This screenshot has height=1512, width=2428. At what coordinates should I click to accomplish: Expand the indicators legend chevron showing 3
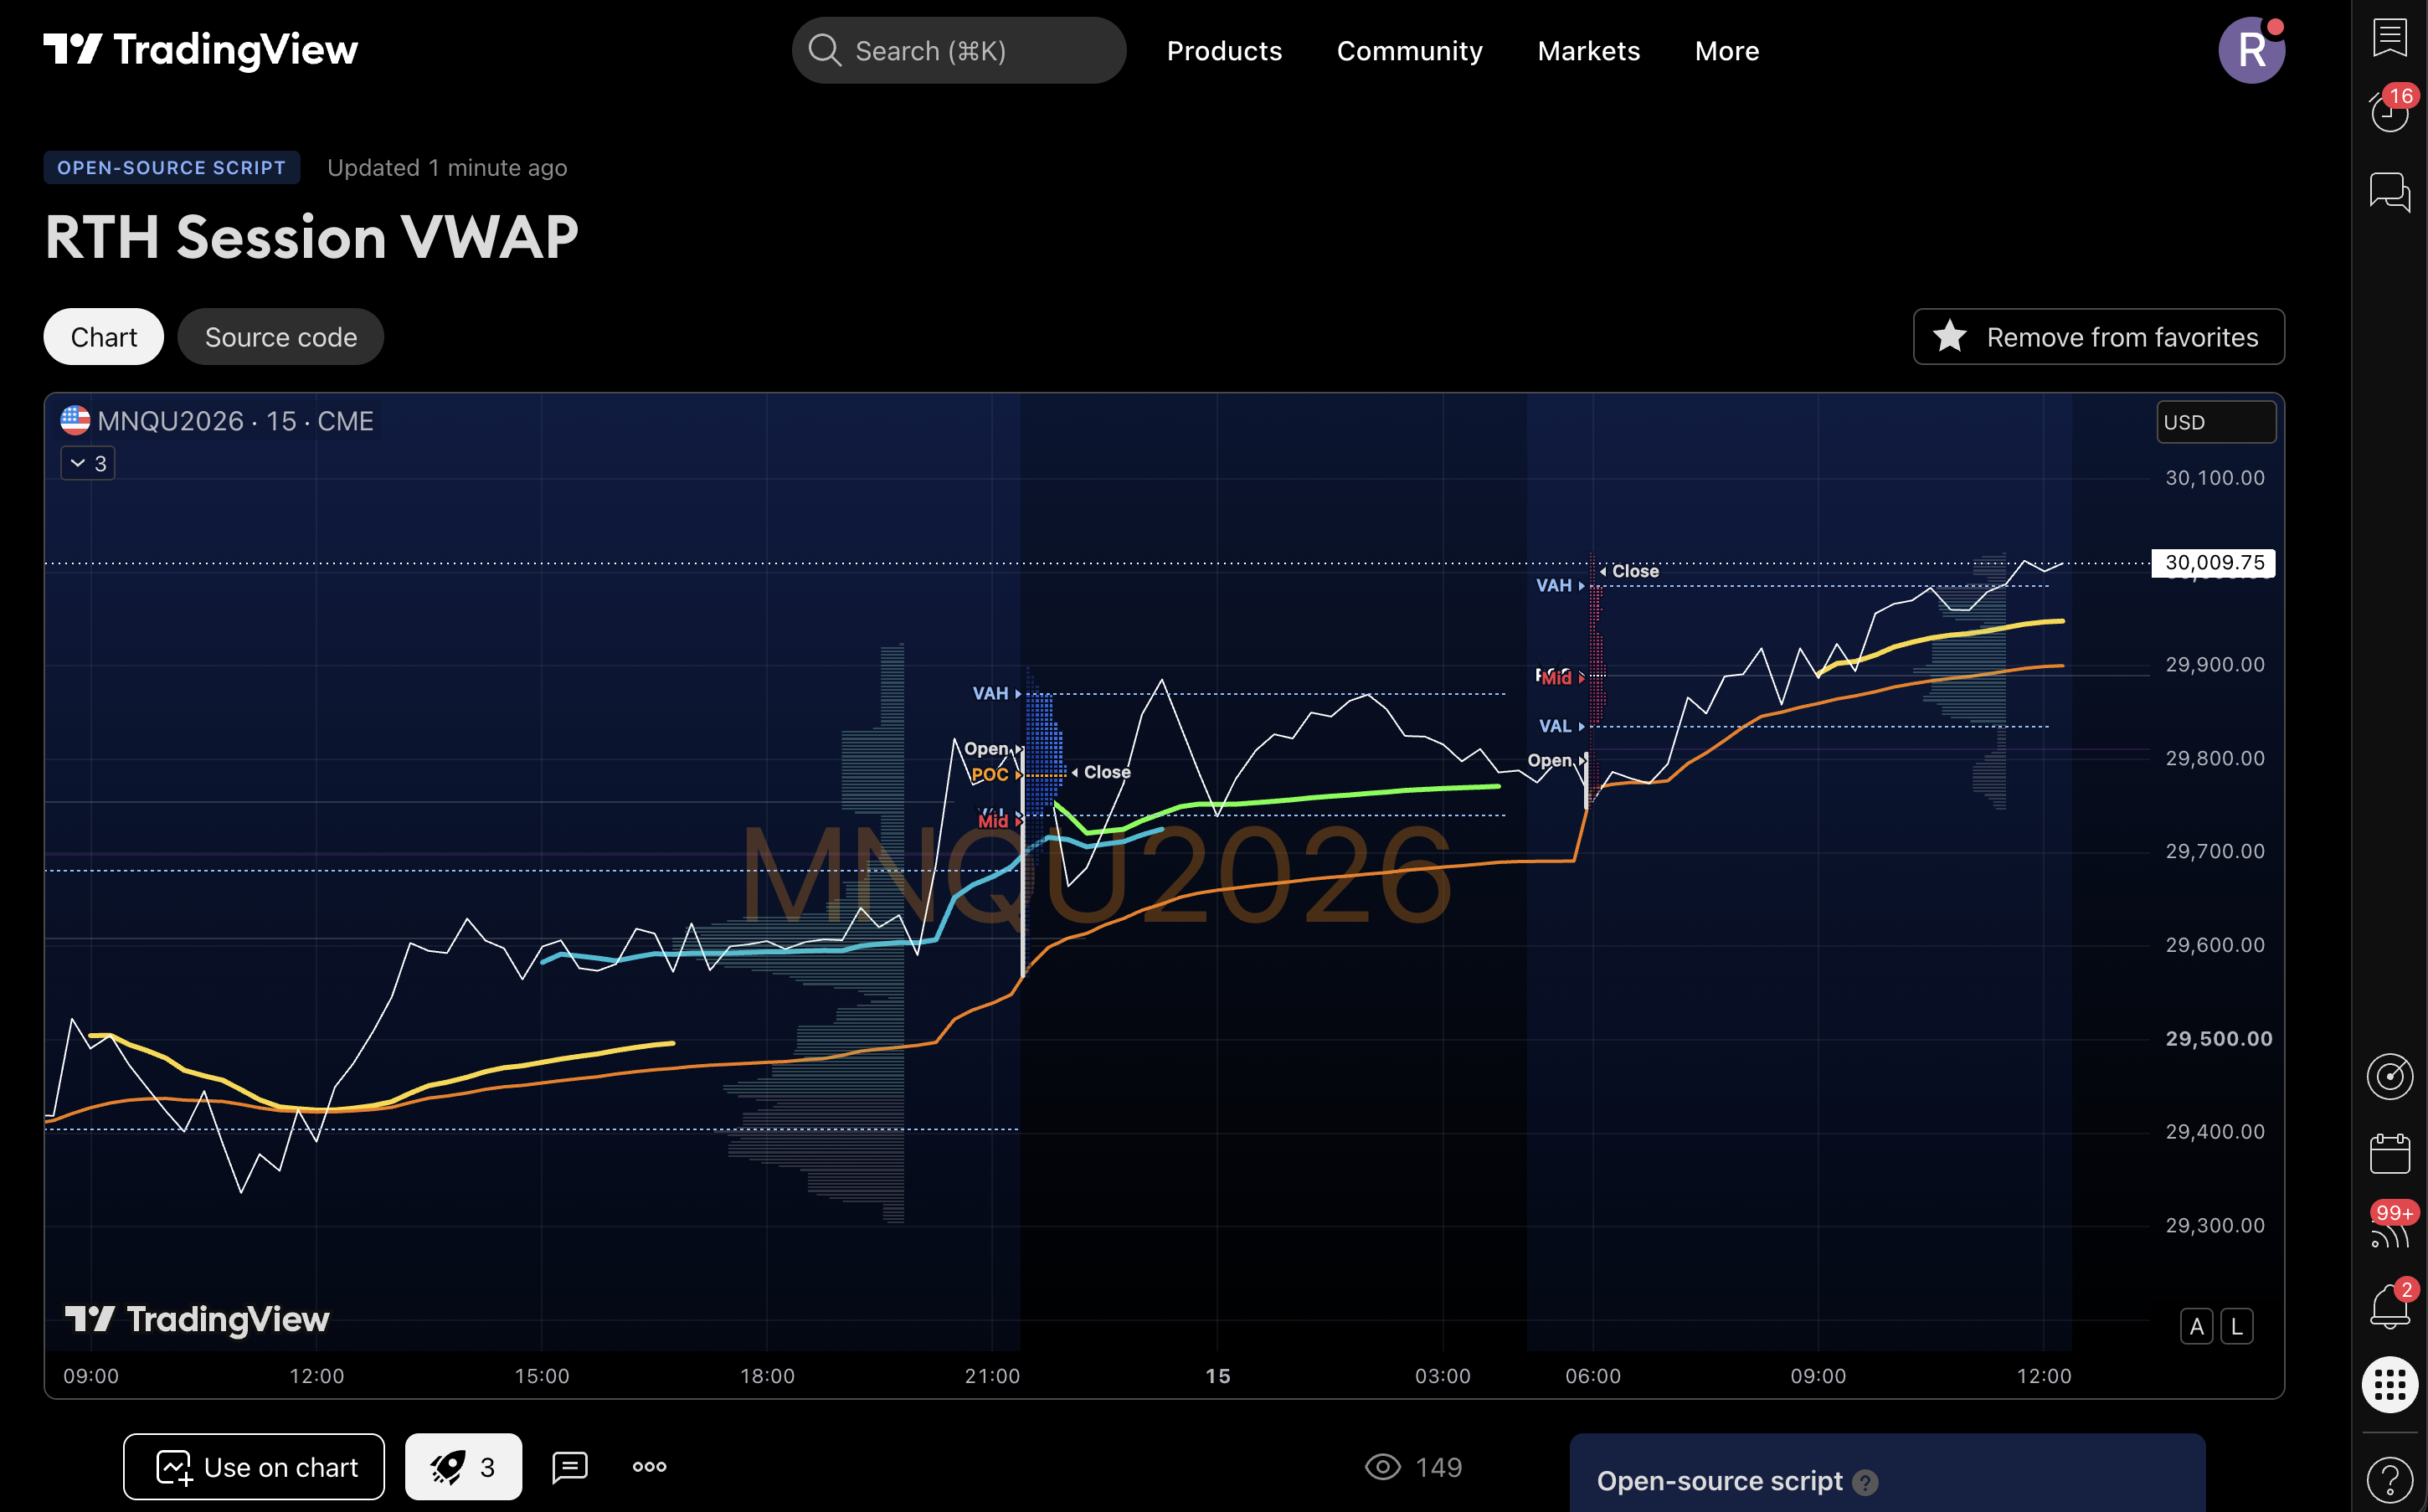88,463
